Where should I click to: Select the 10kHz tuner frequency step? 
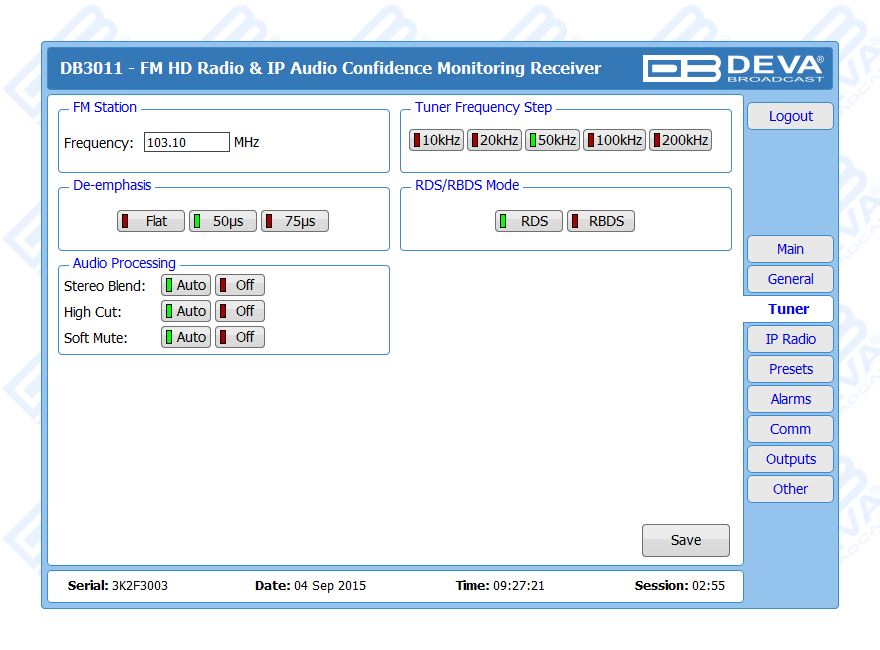point(436,140)
